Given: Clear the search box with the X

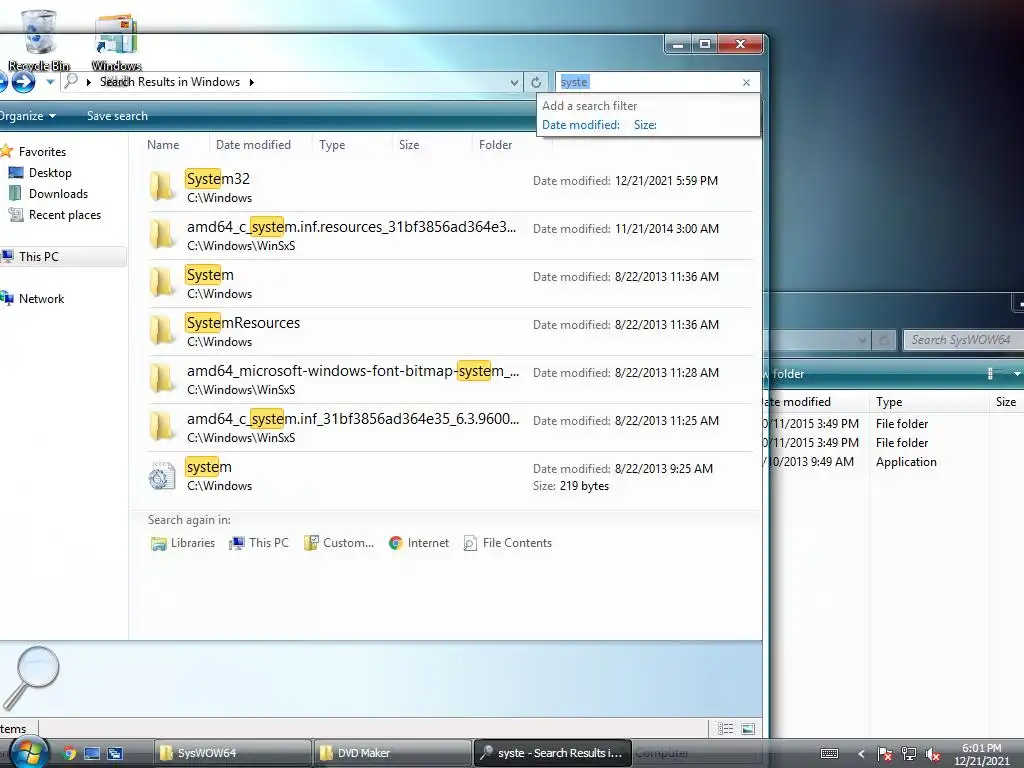Looking at the screenshot, I should point(746,82).
